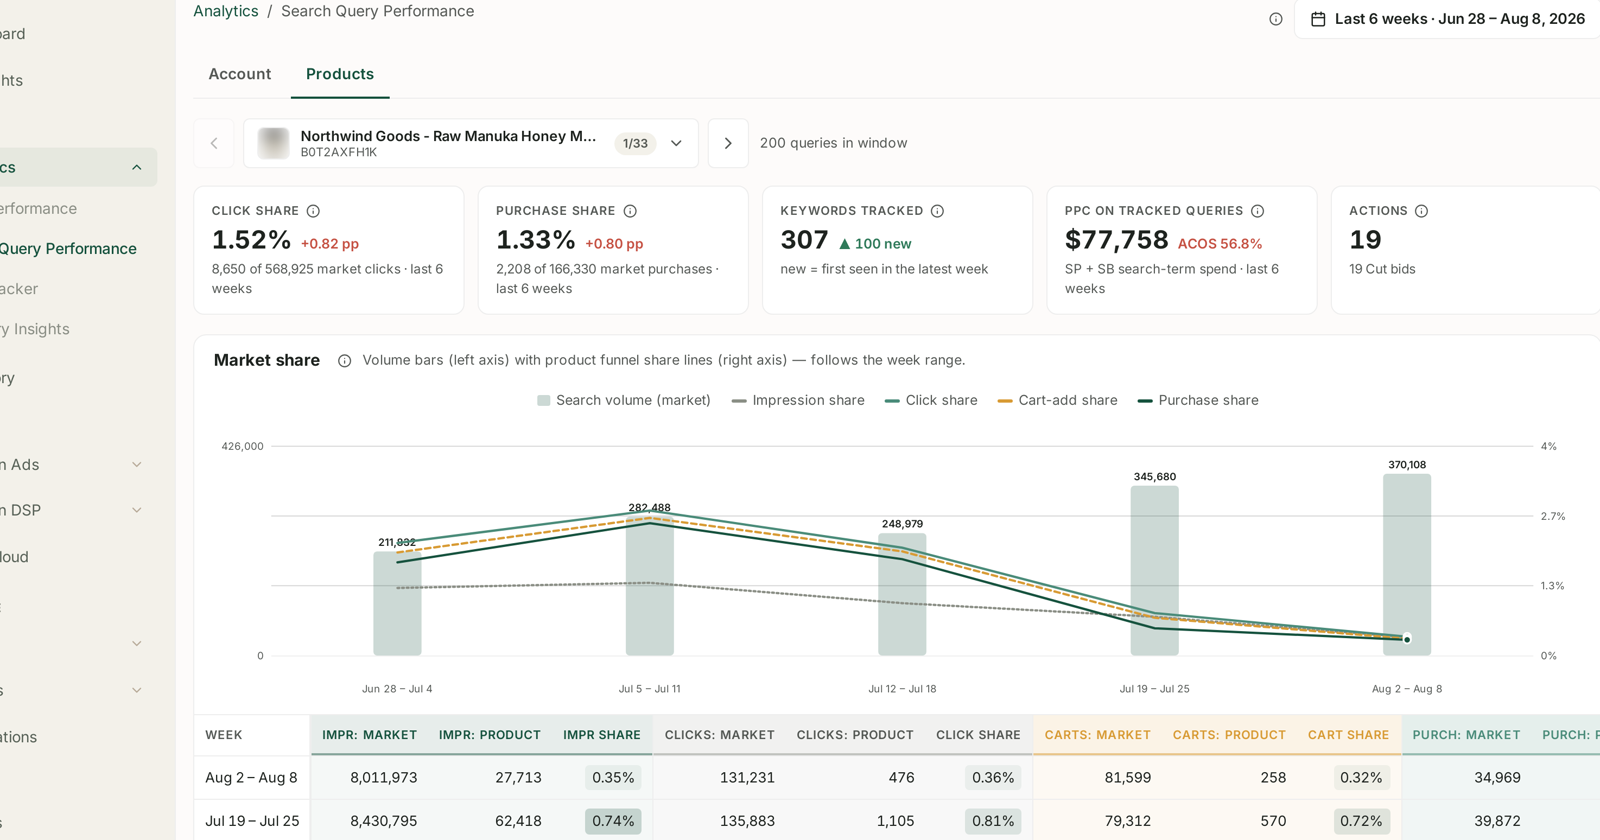Click the info icon beside the date range
Viewport: 1600px width, 840px height.
pyautogui.click(x=1275, y=19)
